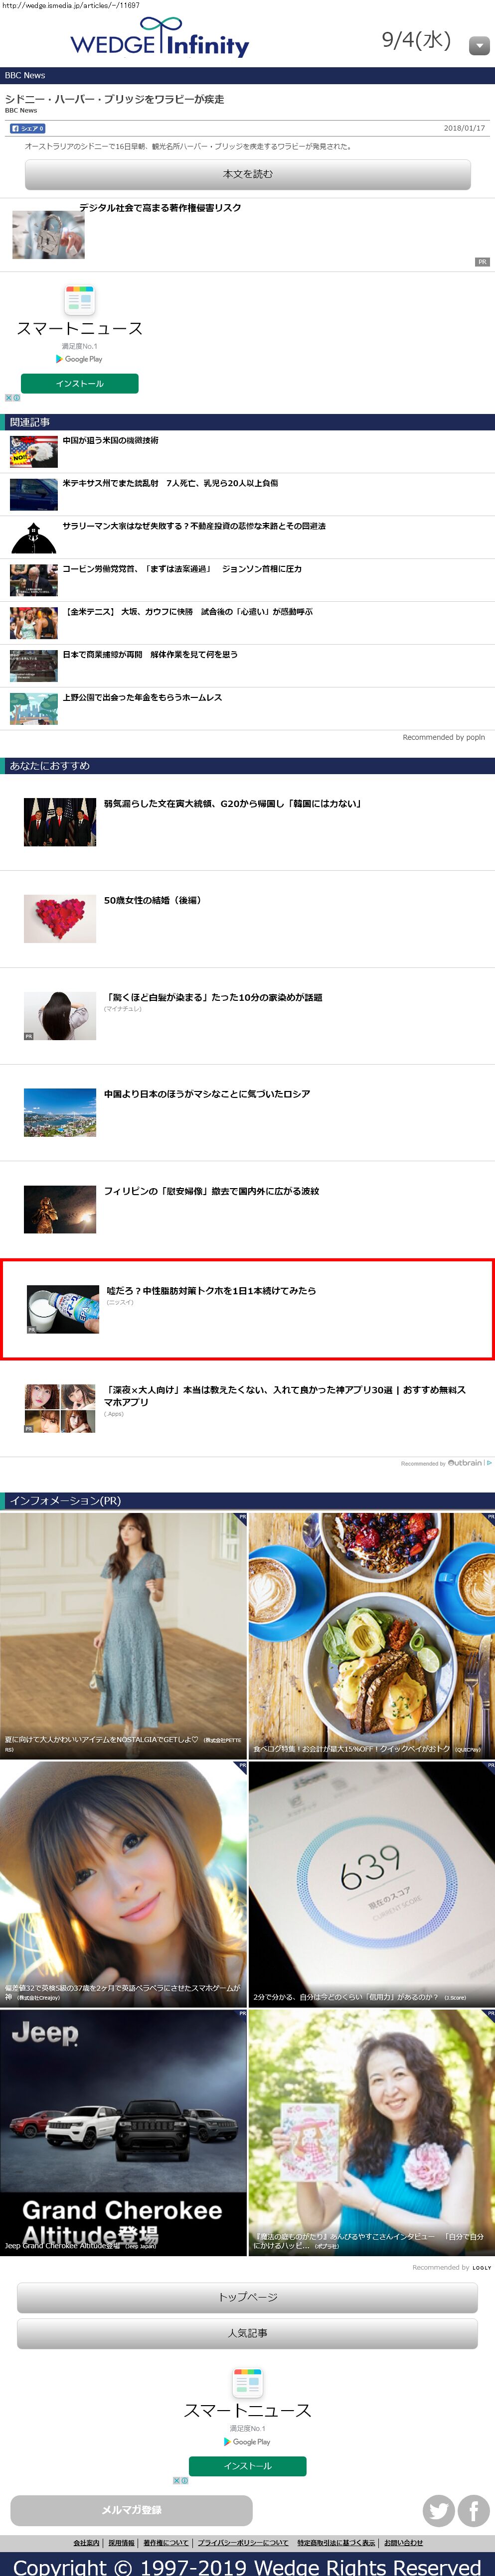Click the milk drink bottle thumbnail

tap(63, 1309)
